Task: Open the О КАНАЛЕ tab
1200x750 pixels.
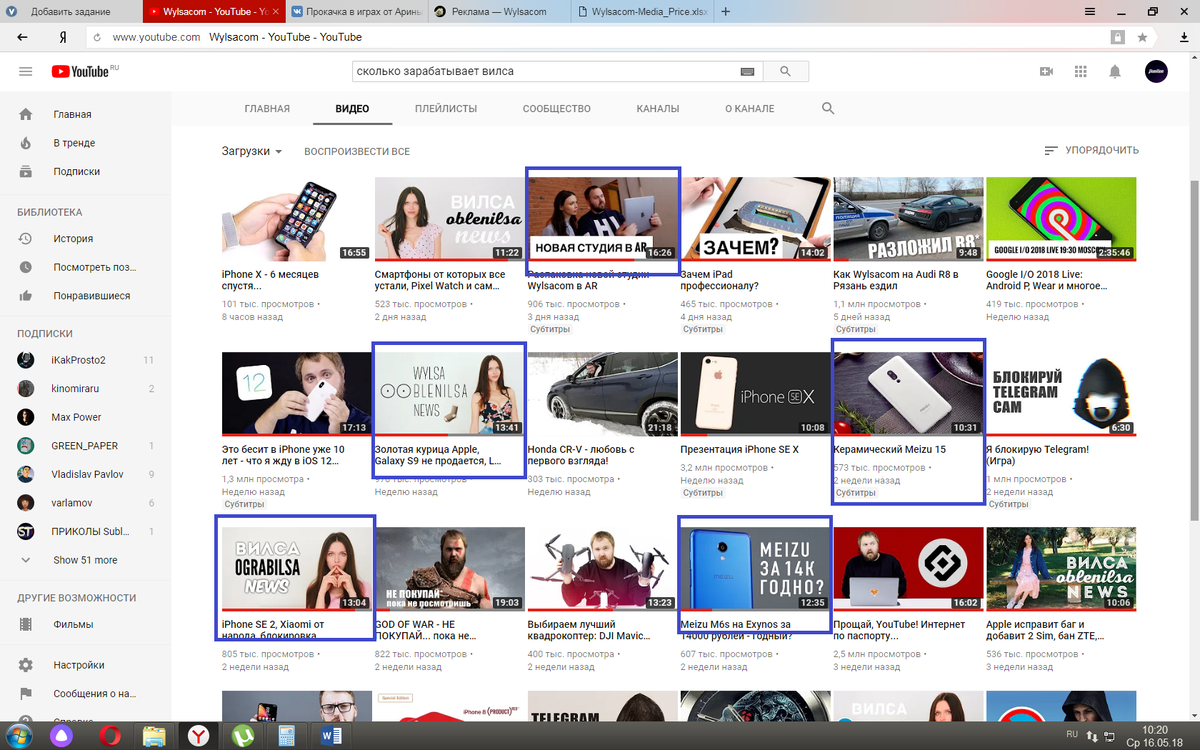Action: 750,108
